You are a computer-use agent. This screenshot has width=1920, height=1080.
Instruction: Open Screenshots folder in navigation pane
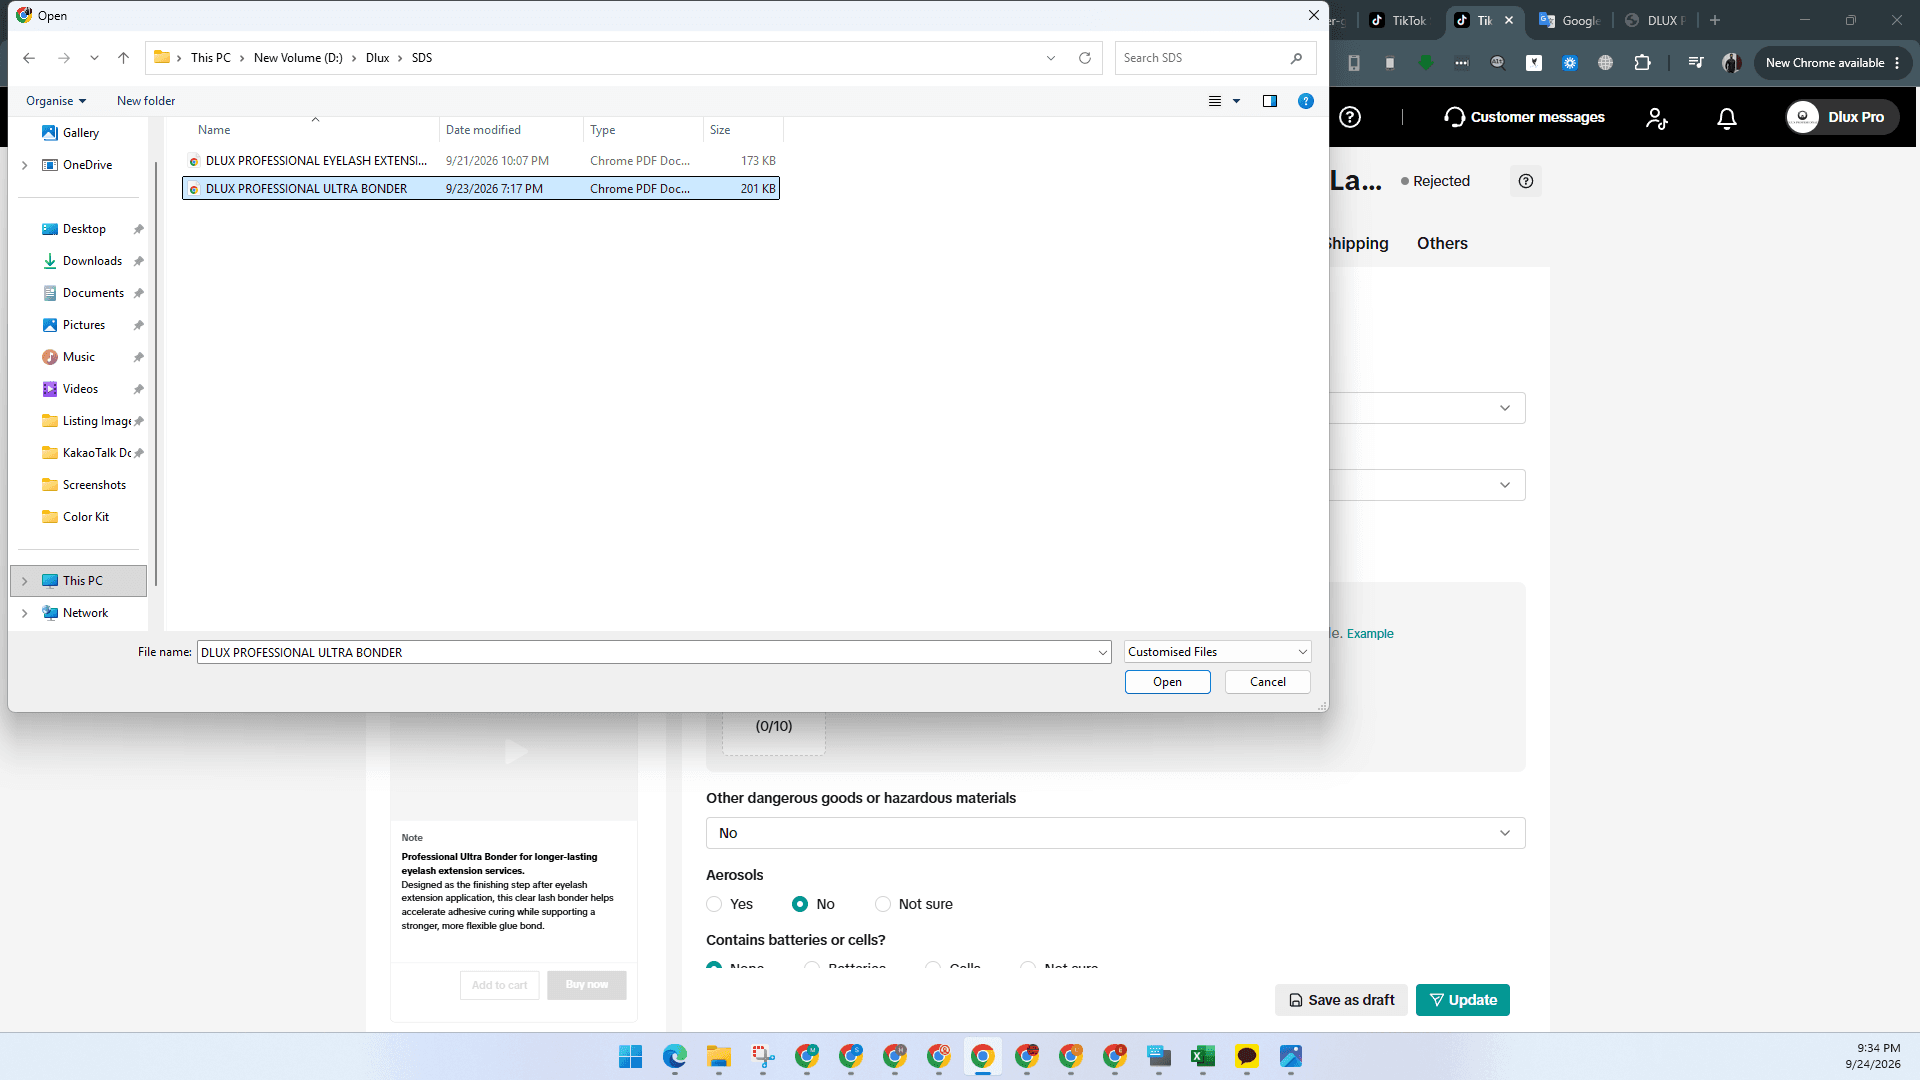pos(94,485)
